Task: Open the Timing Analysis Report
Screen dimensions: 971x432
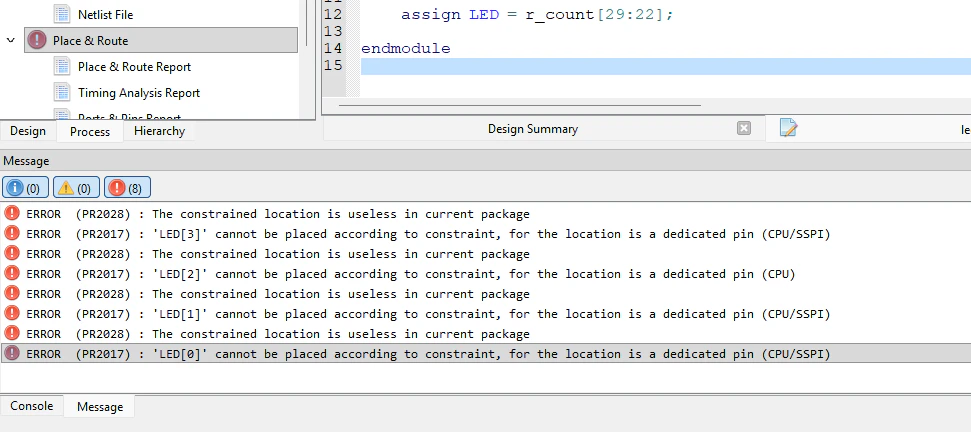Action: point(139,93)
